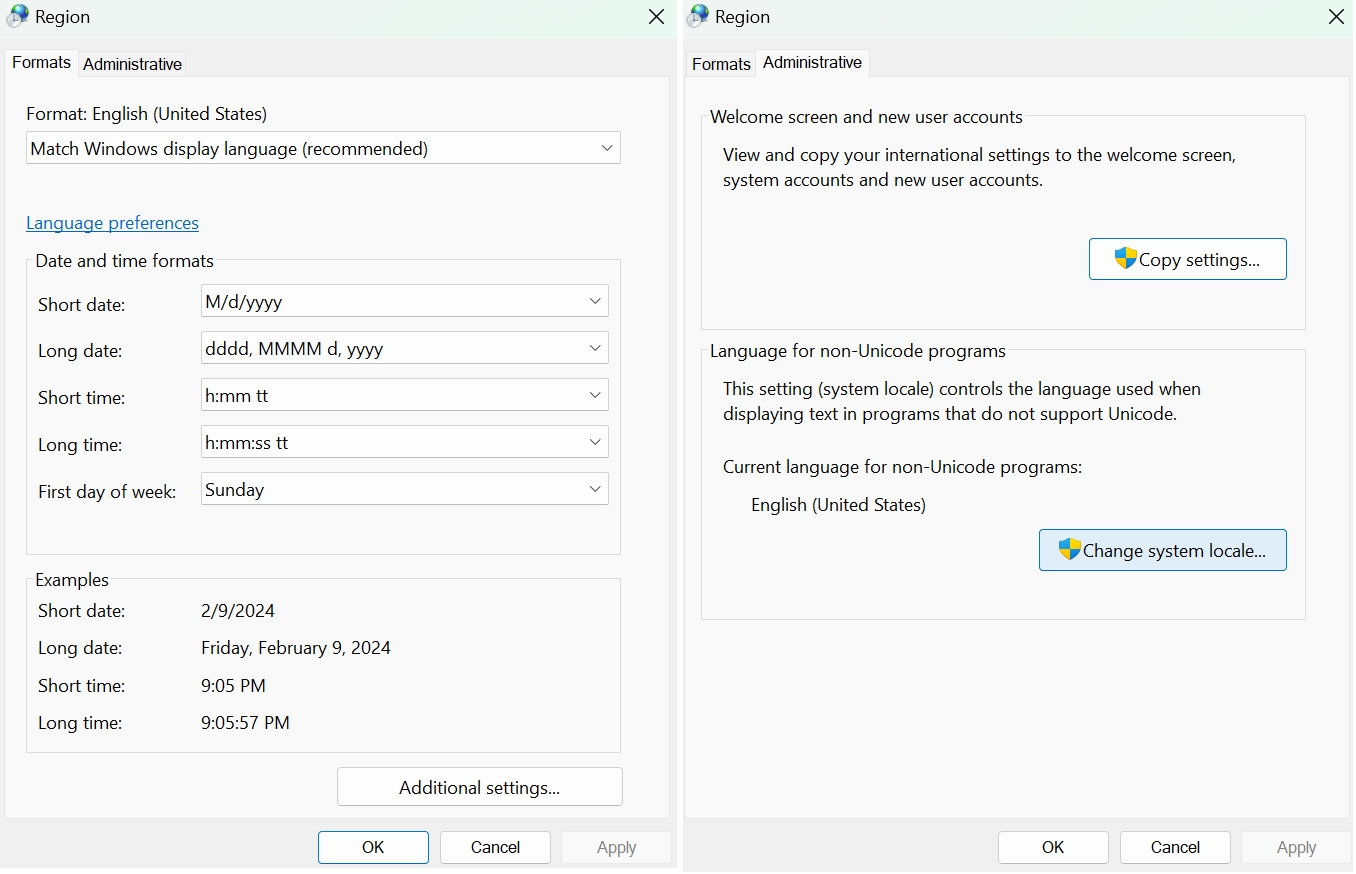This screenshot has width=1356, height=874.
Task: Click the example short time 9:05 PM
Action: click(233, 685)
